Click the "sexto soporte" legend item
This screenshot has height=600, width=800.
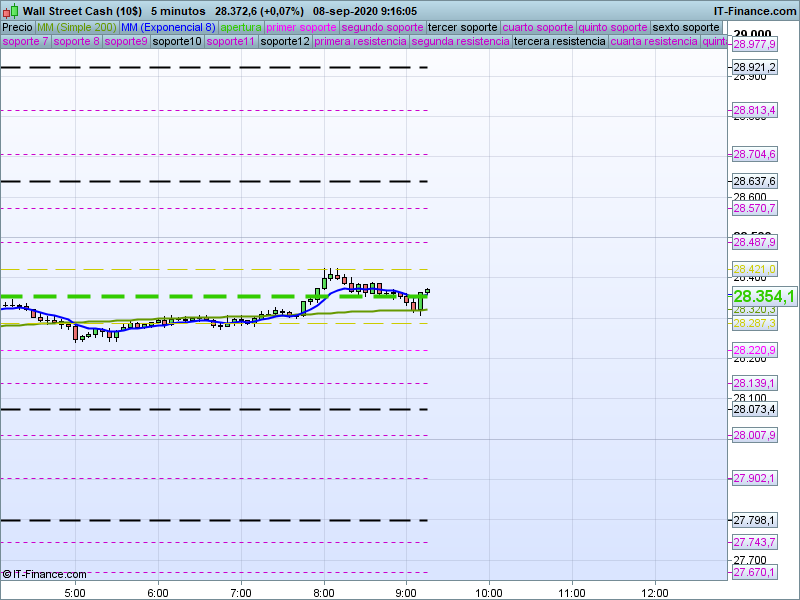[686, 27]
